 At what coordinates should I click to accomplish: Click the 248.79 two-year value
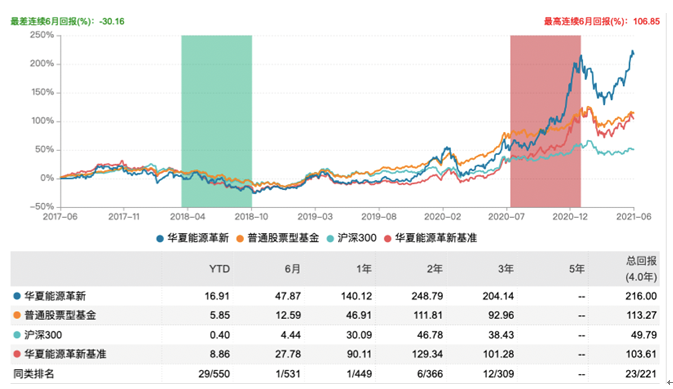pos(427,296)
